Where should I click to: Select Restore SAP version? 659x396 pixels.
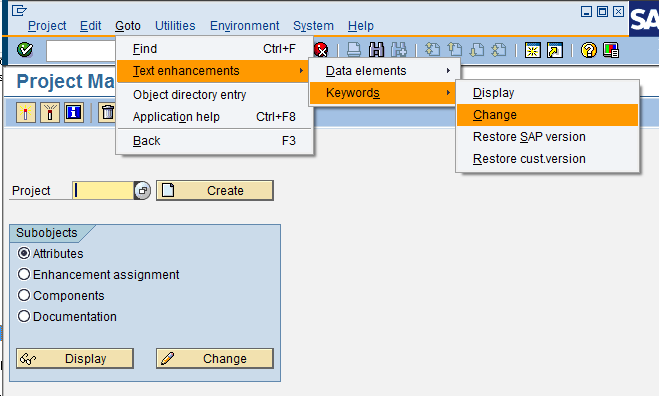click(x=547, y=137)
